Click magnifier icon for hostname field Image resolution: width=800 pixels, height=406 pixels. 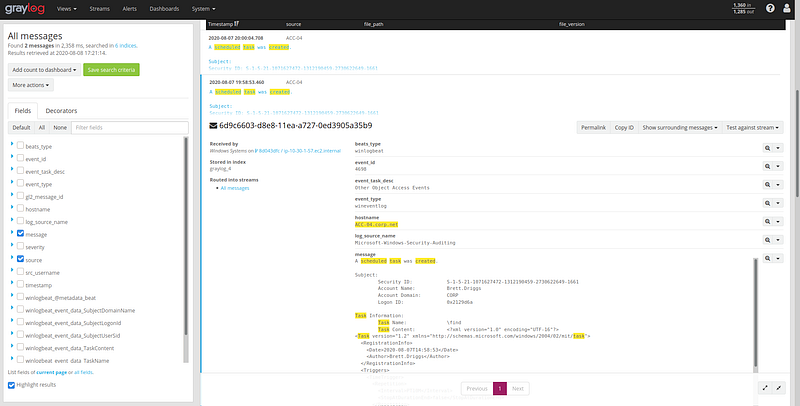pos(767,221)
